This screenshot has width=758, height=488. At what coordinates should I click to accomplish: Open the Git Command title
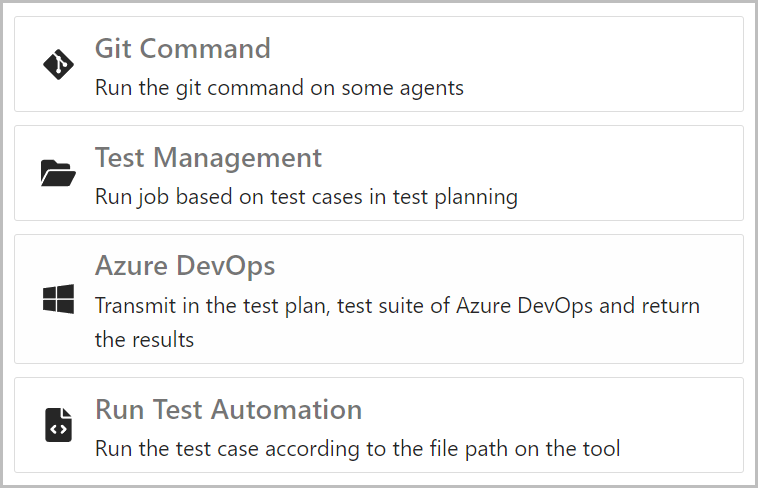tap(183, 48)
